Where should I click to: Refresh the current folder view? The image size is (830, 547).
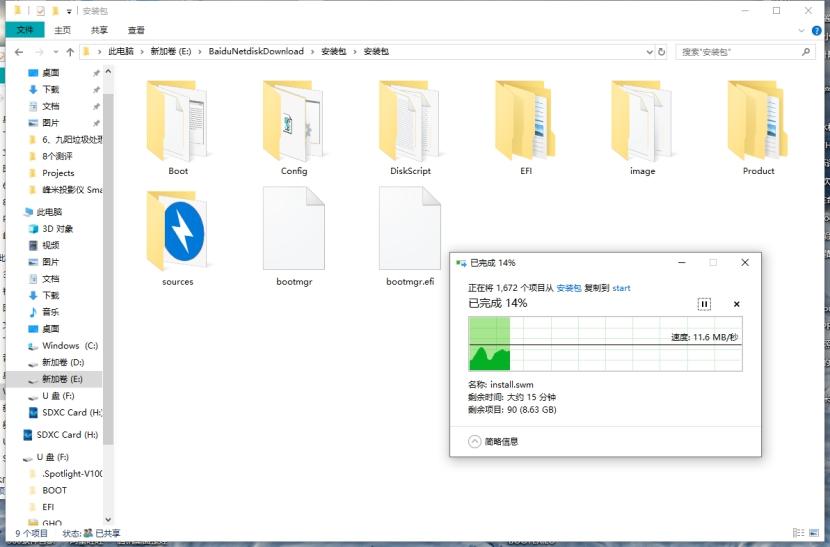(661, 52)
